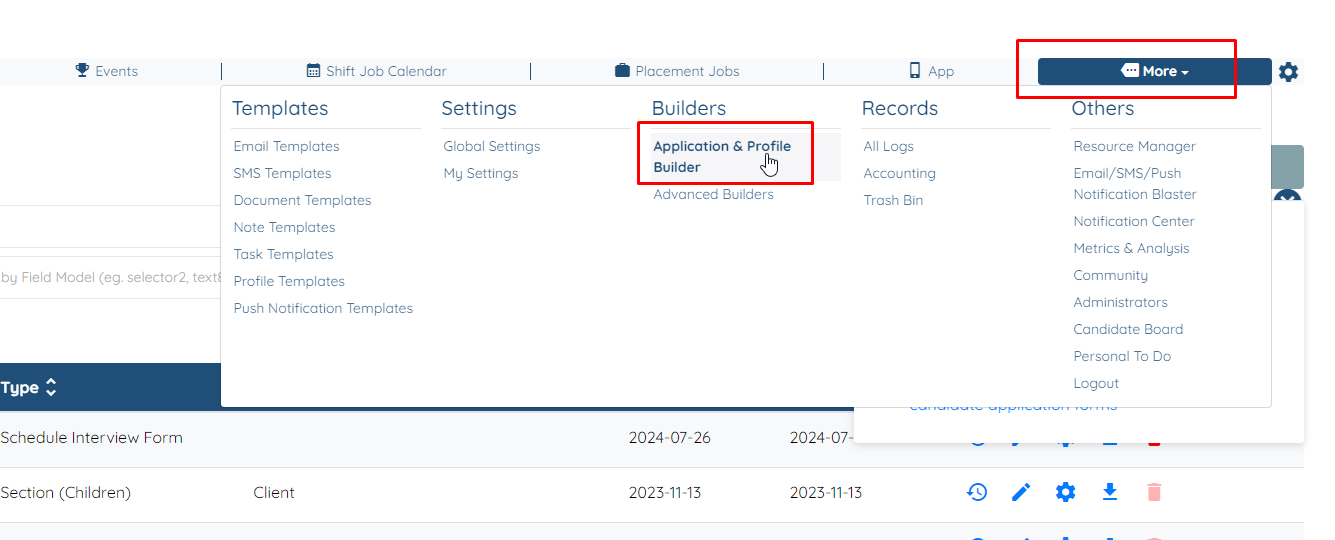Collapse the More dropdown menu

[1154, 71]
